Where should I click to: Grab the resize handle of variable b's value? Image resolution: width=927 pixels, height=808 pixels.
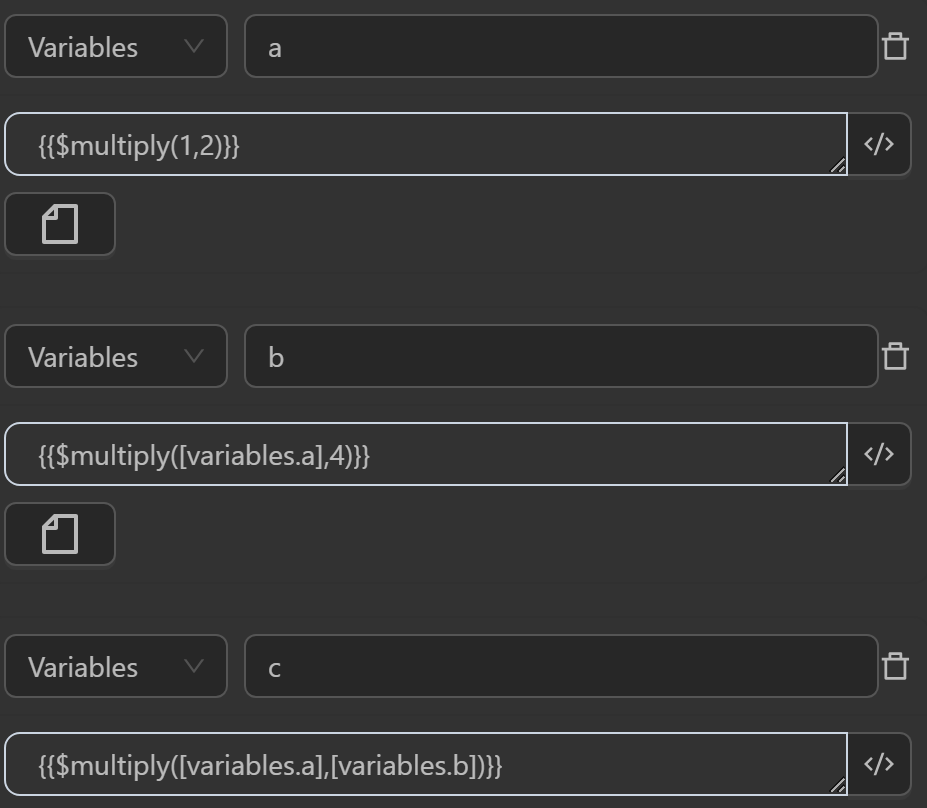point(838,476)
